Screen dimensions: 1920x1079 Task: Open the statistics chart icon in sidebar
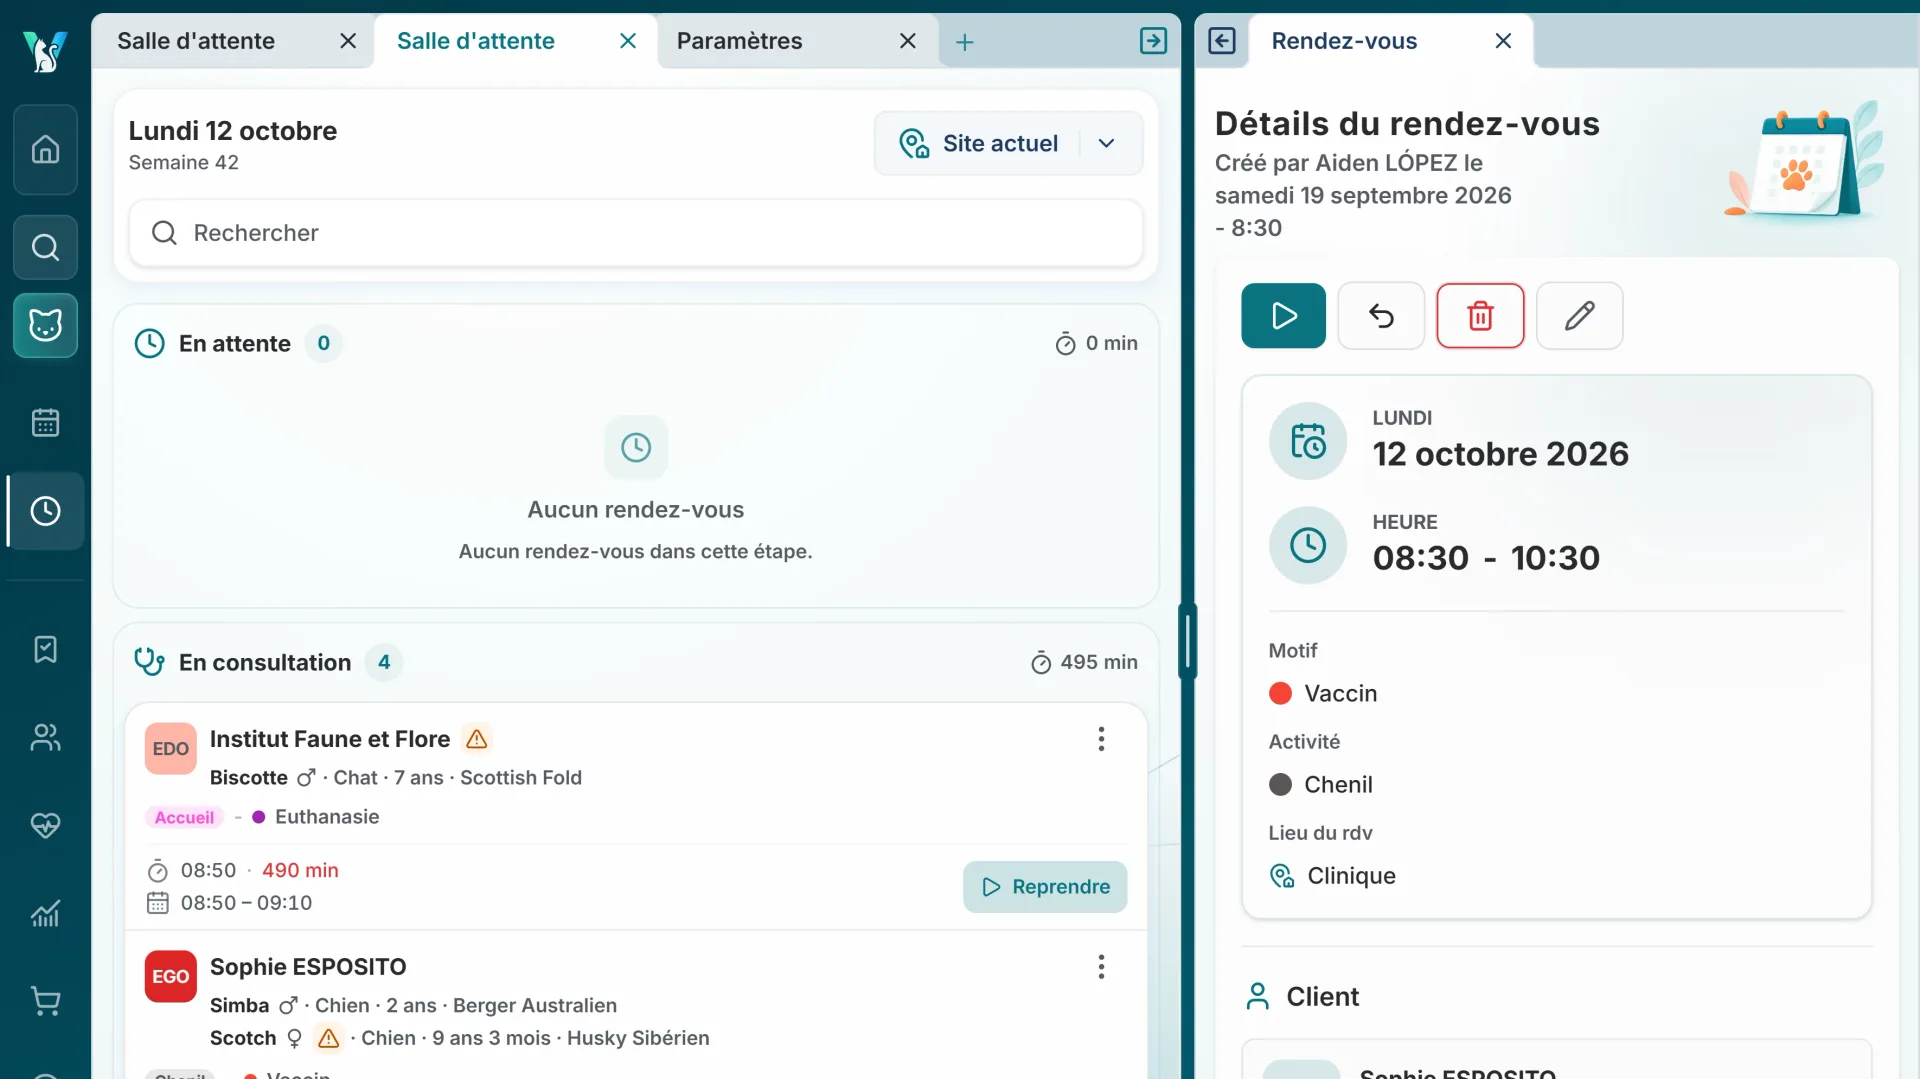[x=45, y=913]
